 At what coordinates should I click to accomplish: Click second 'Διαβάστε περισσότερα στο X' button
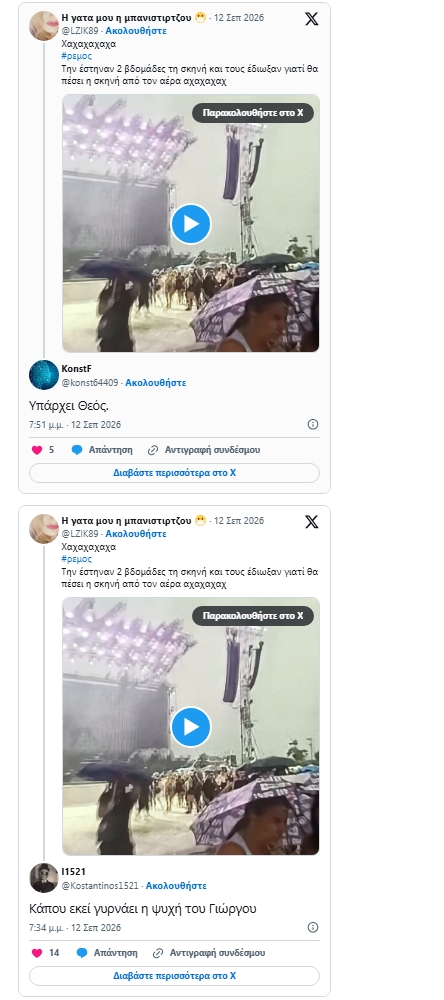tap(174, 976)
